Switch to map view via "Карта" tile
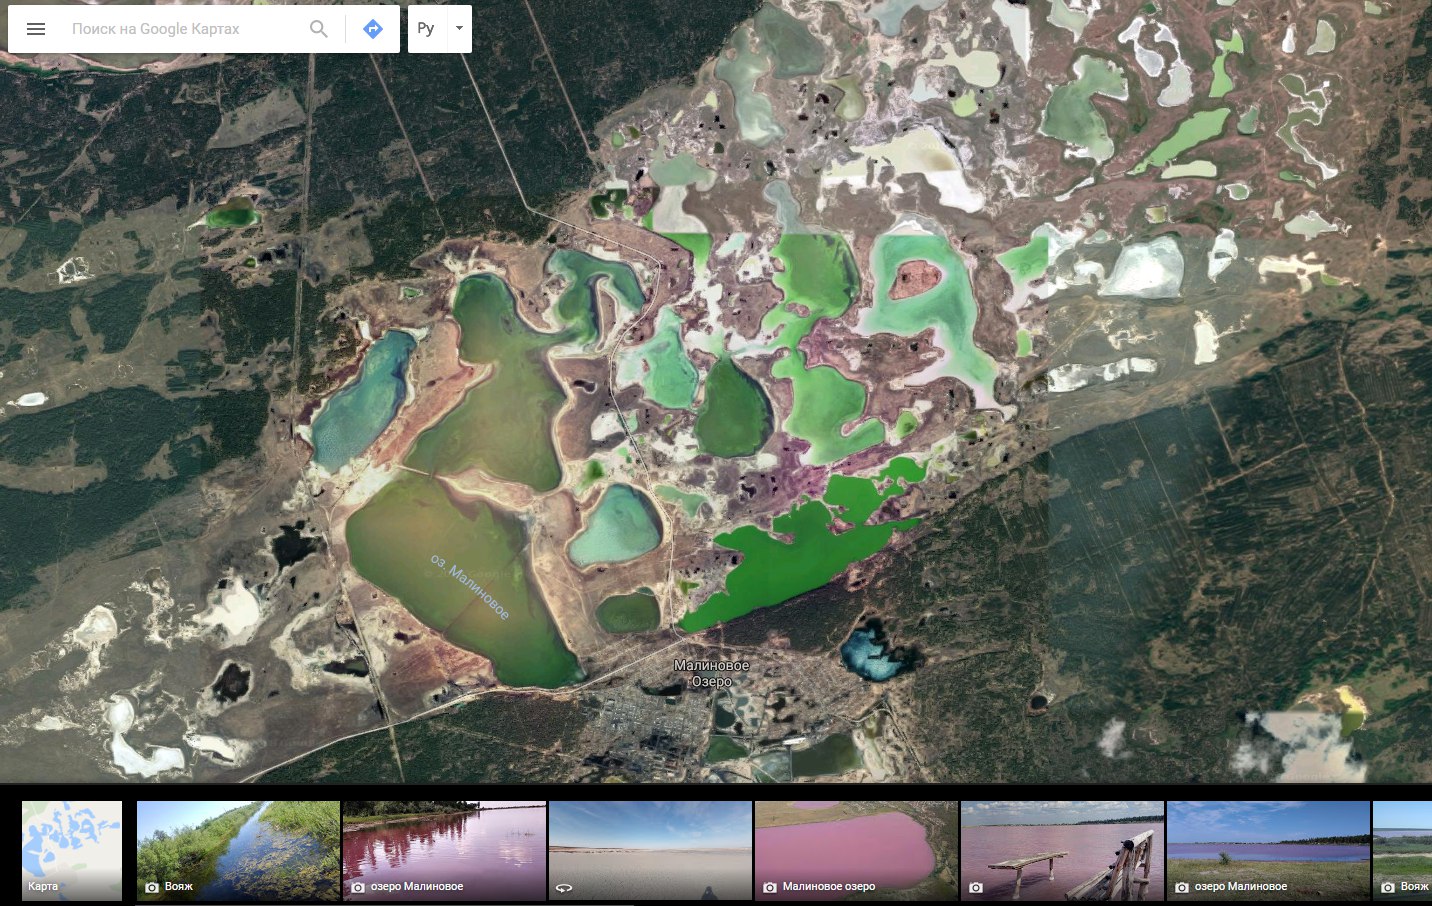Screen dimensions: 1432x906 pyautogui.click(x=72, y=850)
